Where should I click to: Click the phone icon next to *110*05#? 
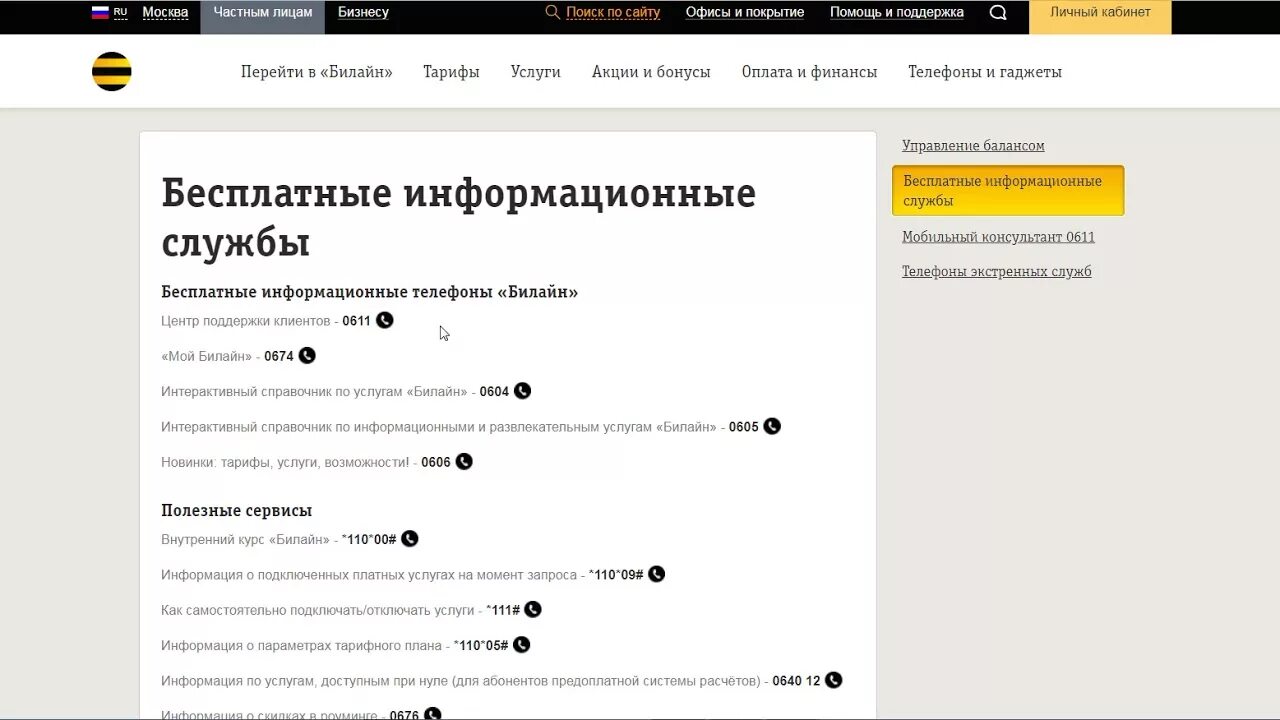coord(521,645)
